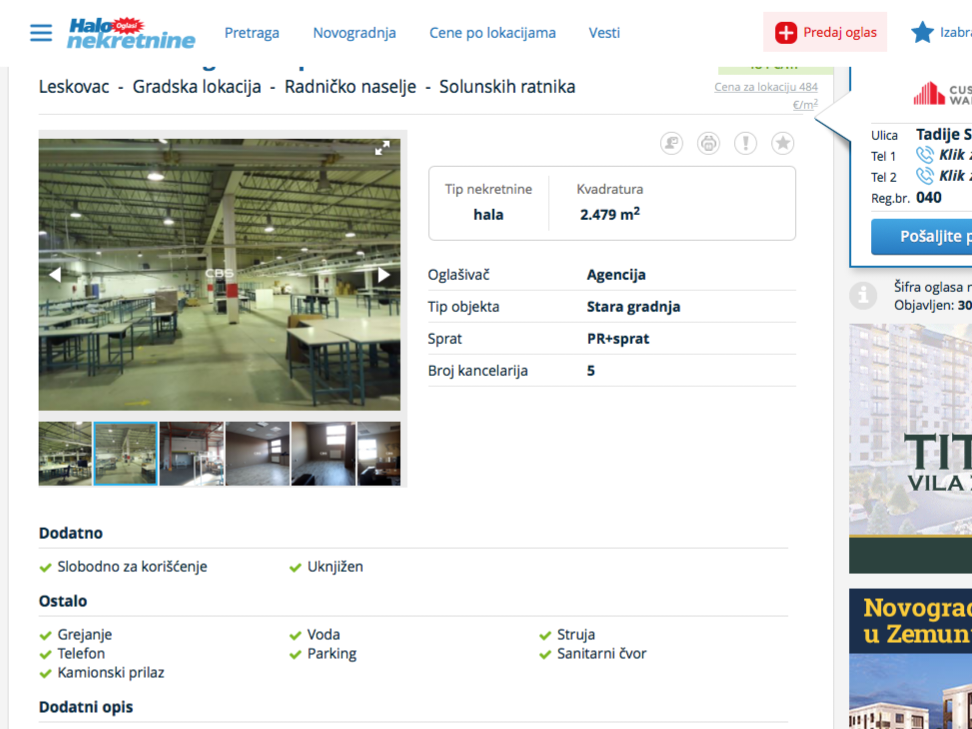972x729 pixels.
Task: Print the listing with the printer icon
Action: coord(708,143)
